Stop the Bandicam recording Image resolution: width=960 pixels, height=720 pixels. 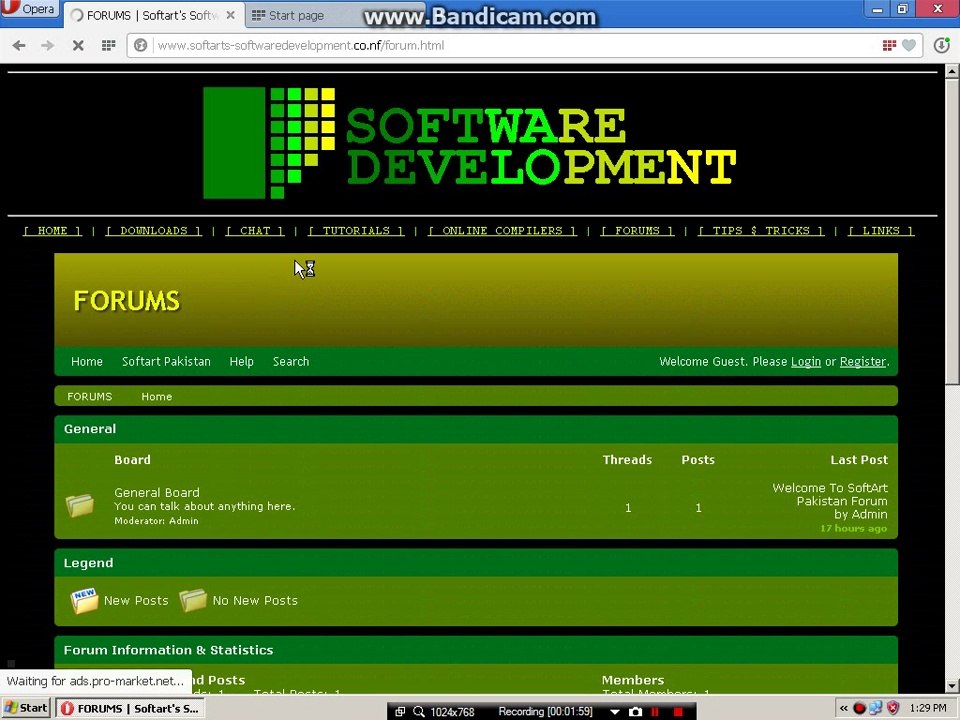point(677,711)
